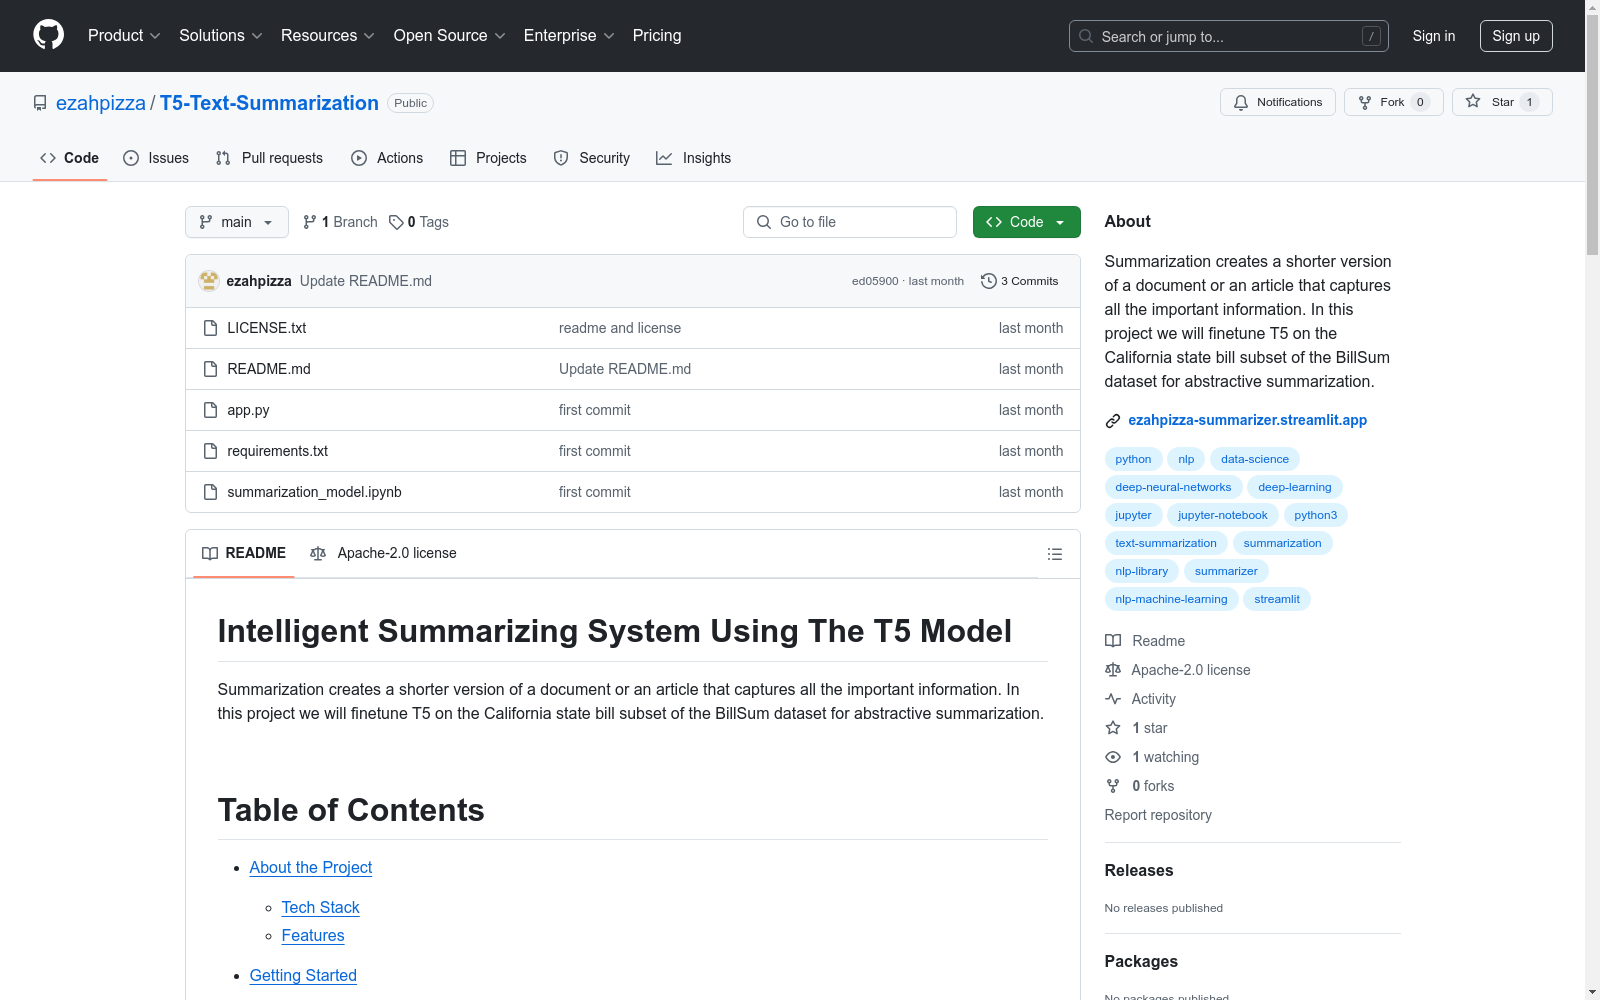1600x1000 pixels.
Task: Open the Tech Stack contents link
Action: click(x=320, y=907)
